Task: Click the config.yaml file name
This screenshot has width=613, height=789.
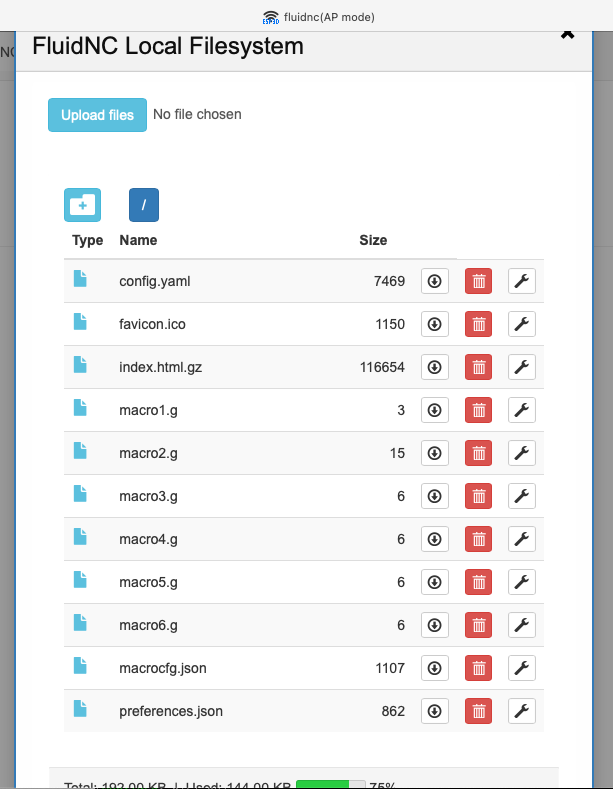Action: coord(155,281)
